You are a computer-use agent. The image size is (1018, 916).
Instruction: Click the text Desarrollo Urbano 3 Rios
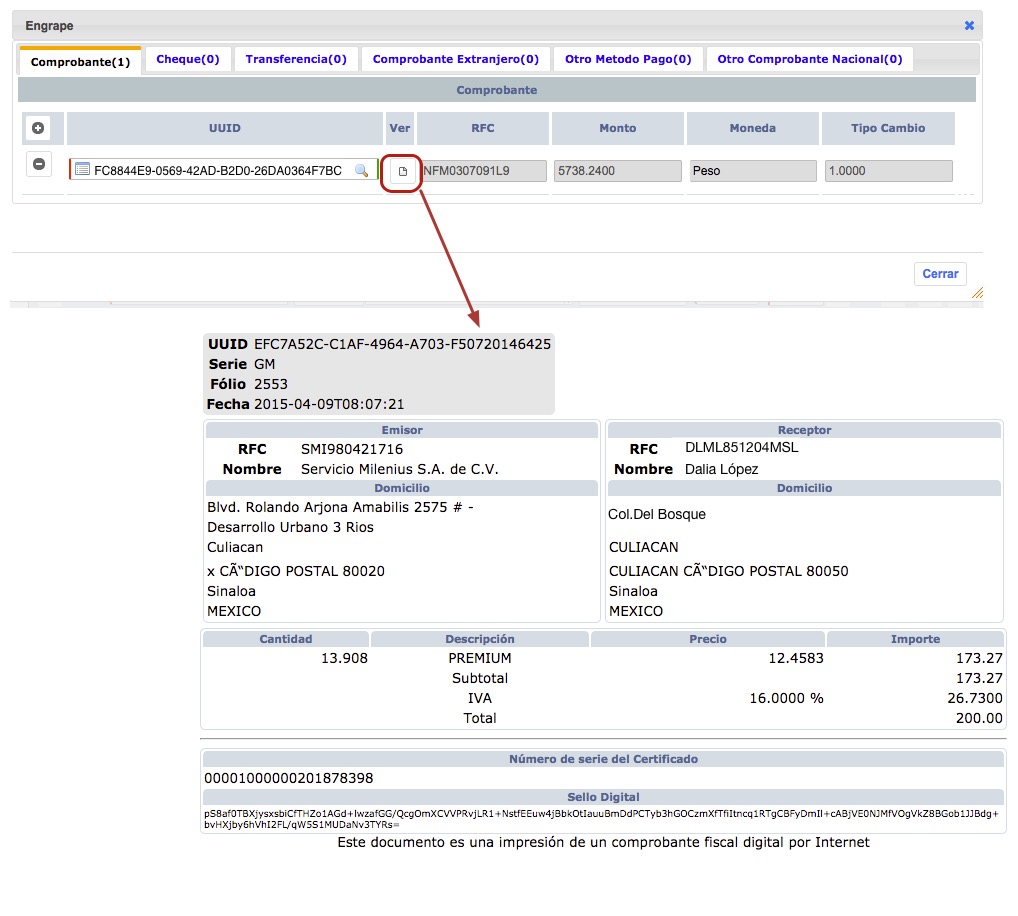tap(290, 527)
